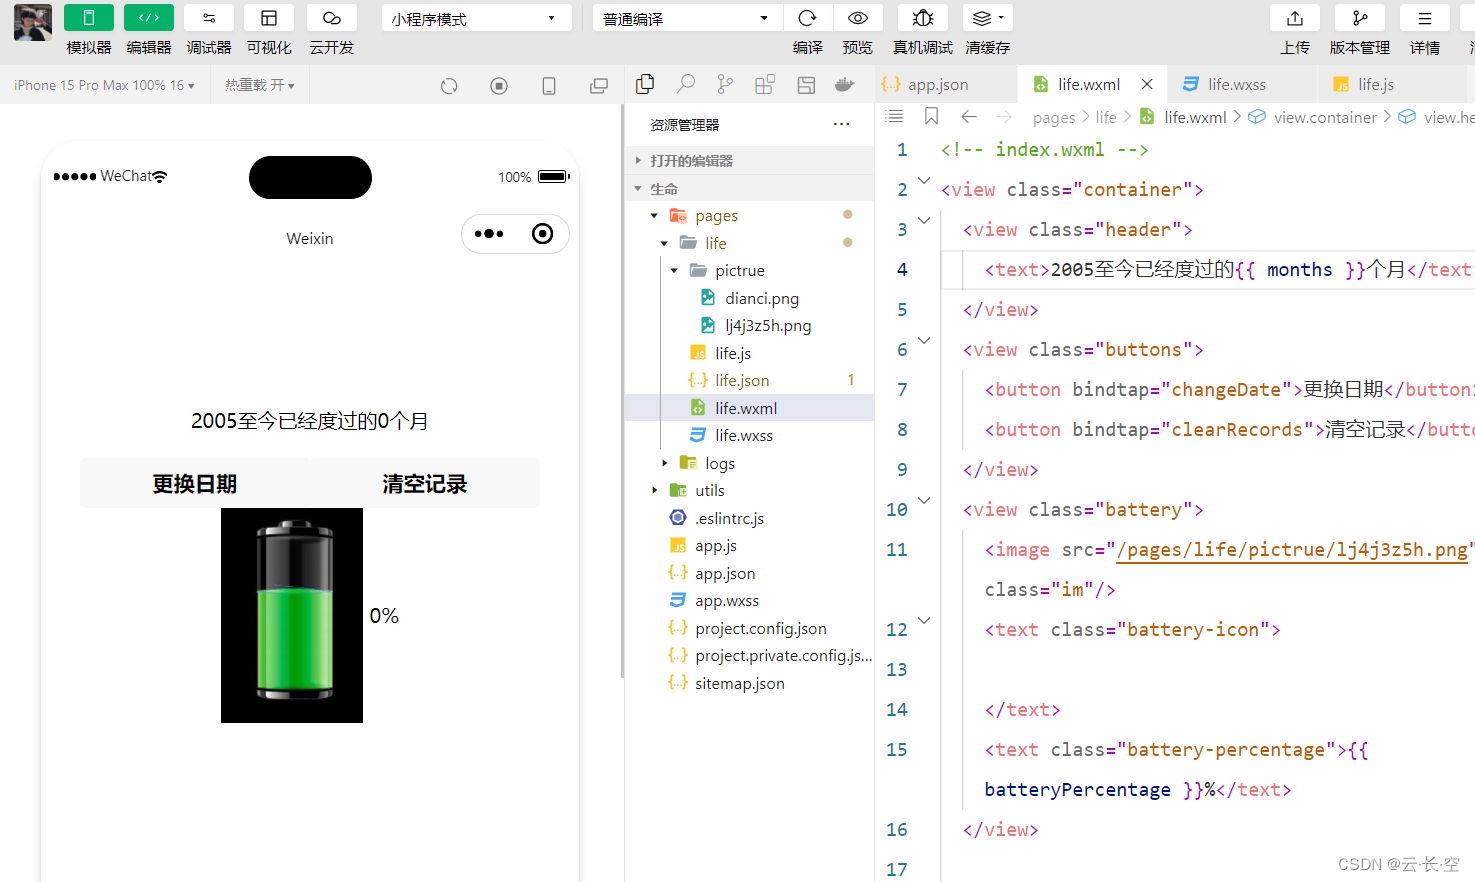Click the editor outline list icon
This screenshot has height=882, width=1475.
[x=895, y=117]
